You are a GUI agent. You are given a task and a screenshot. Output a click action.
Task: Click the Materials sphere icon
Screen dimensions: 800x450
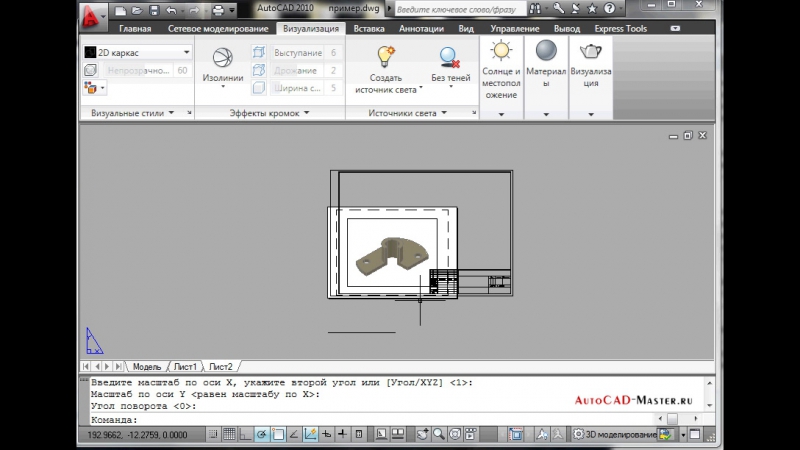[546, 52]
